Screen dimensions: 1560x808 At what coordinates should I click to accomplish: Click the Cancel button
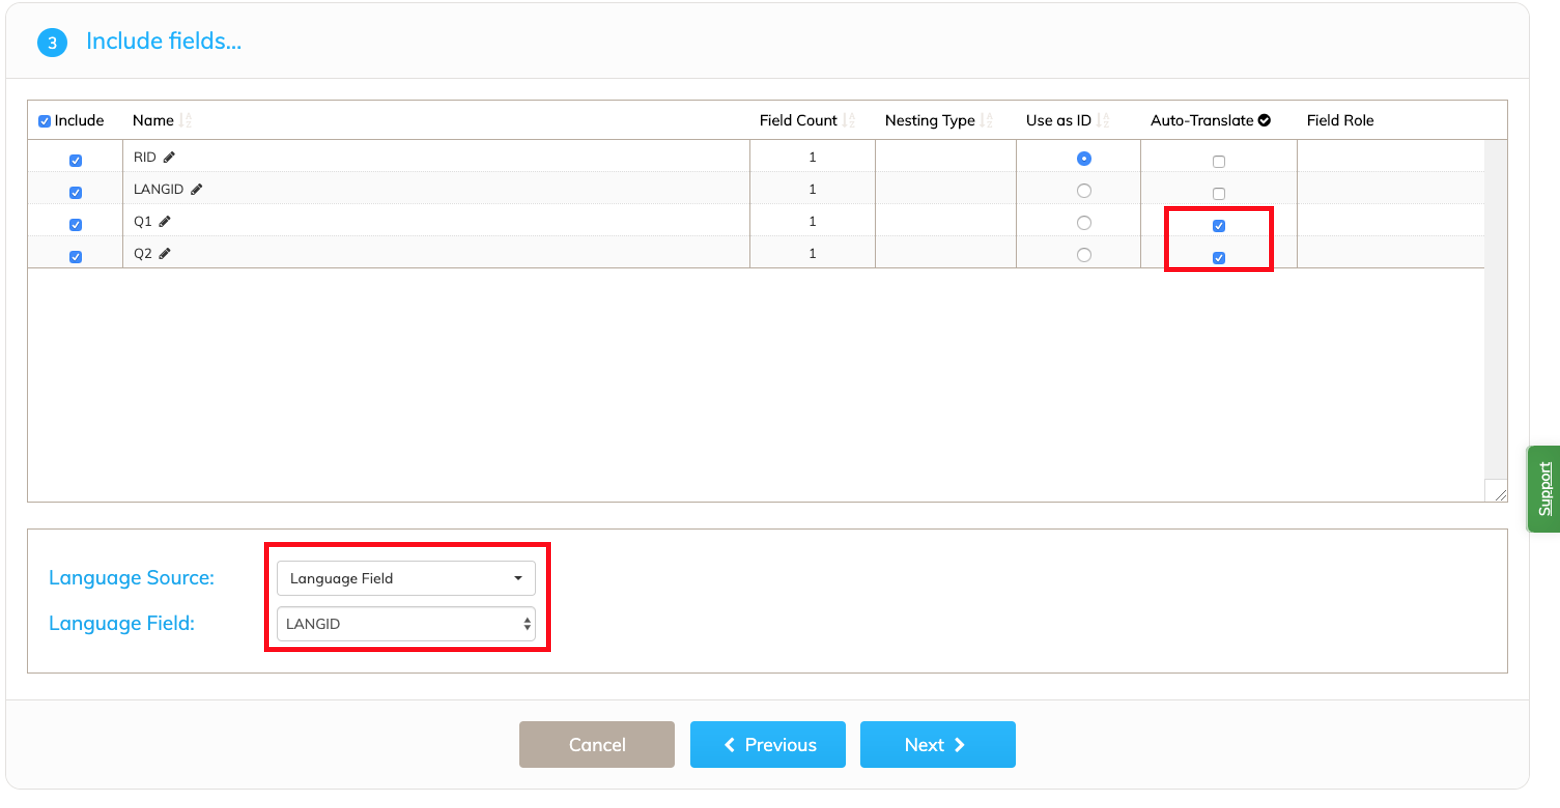tap(597, 745)
